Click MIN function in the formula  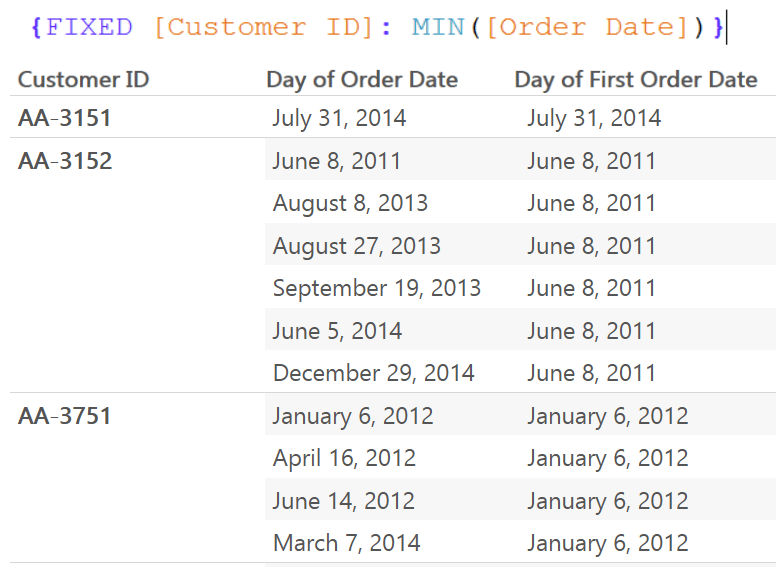(x=438, y=27)
